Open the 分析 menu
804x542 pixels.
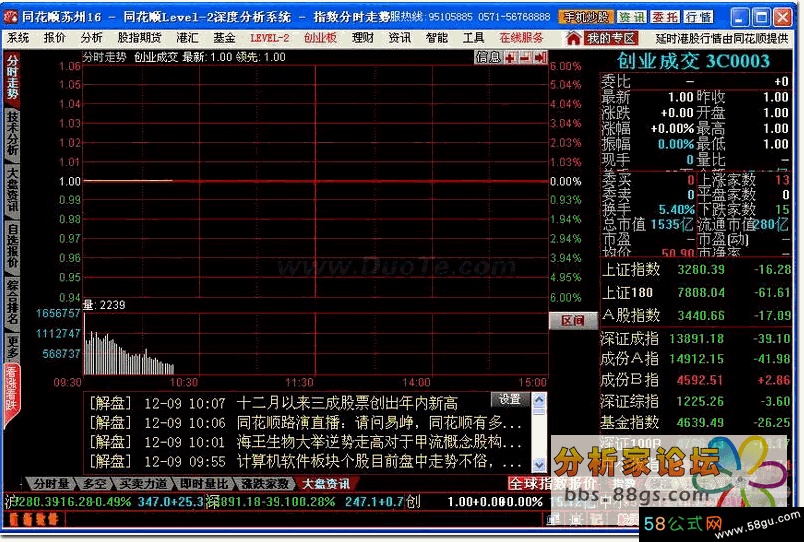point(91,37)
